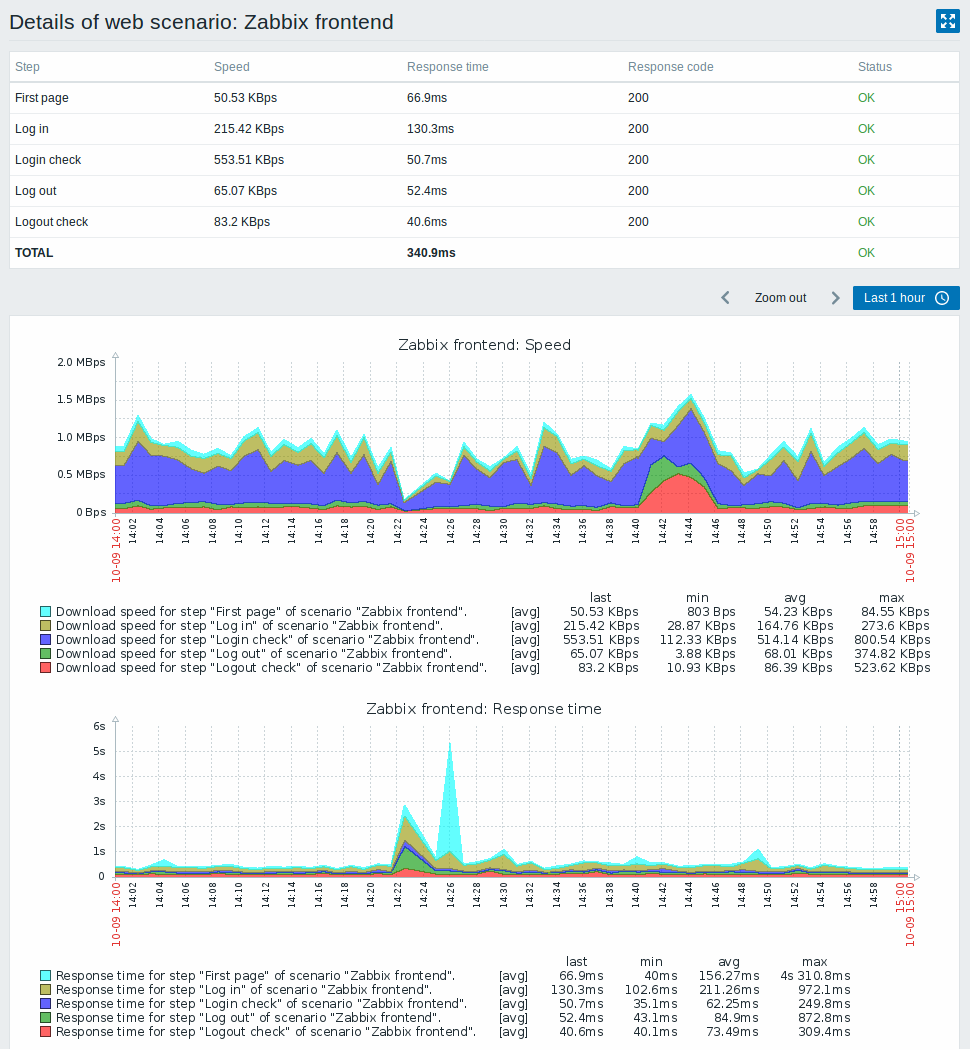Click red swatch for Logout check response time
Screen dimensions: 970x1050
(x=46, y=1032)
